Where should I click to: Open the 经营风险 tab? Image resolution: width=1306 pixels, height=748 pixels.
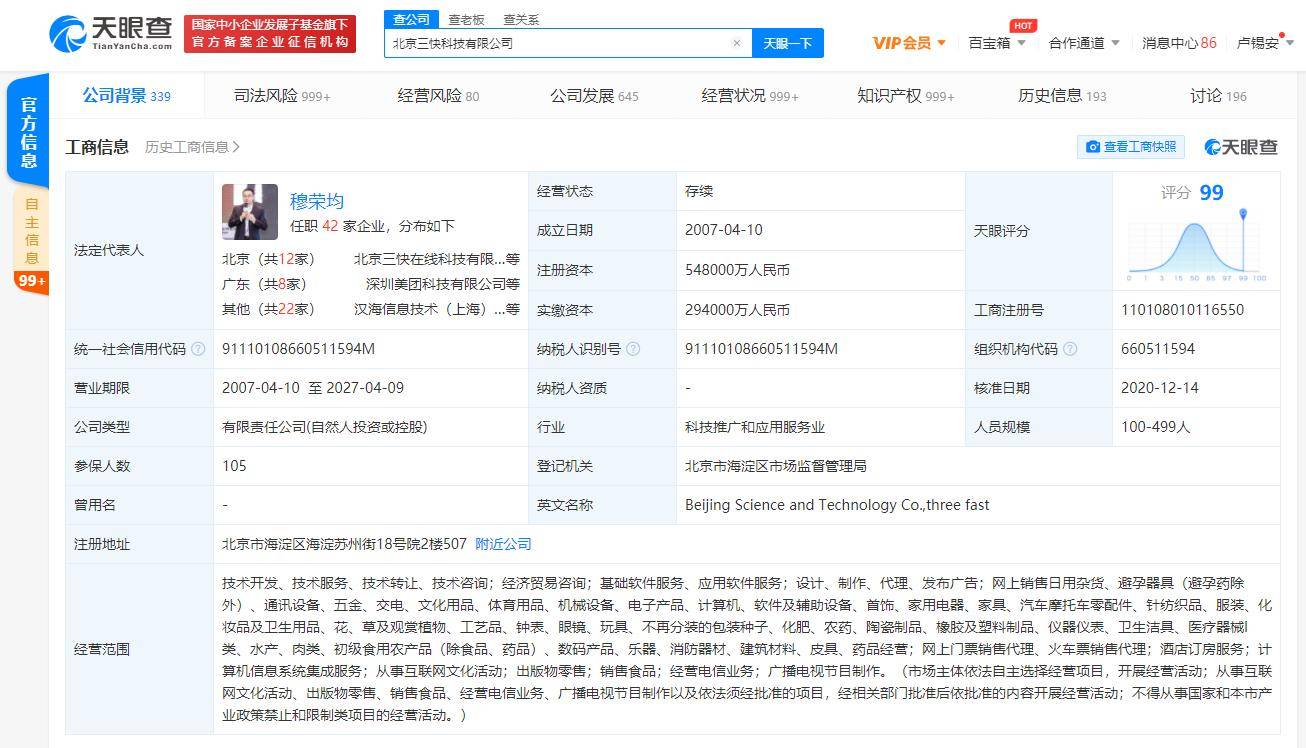438,96
